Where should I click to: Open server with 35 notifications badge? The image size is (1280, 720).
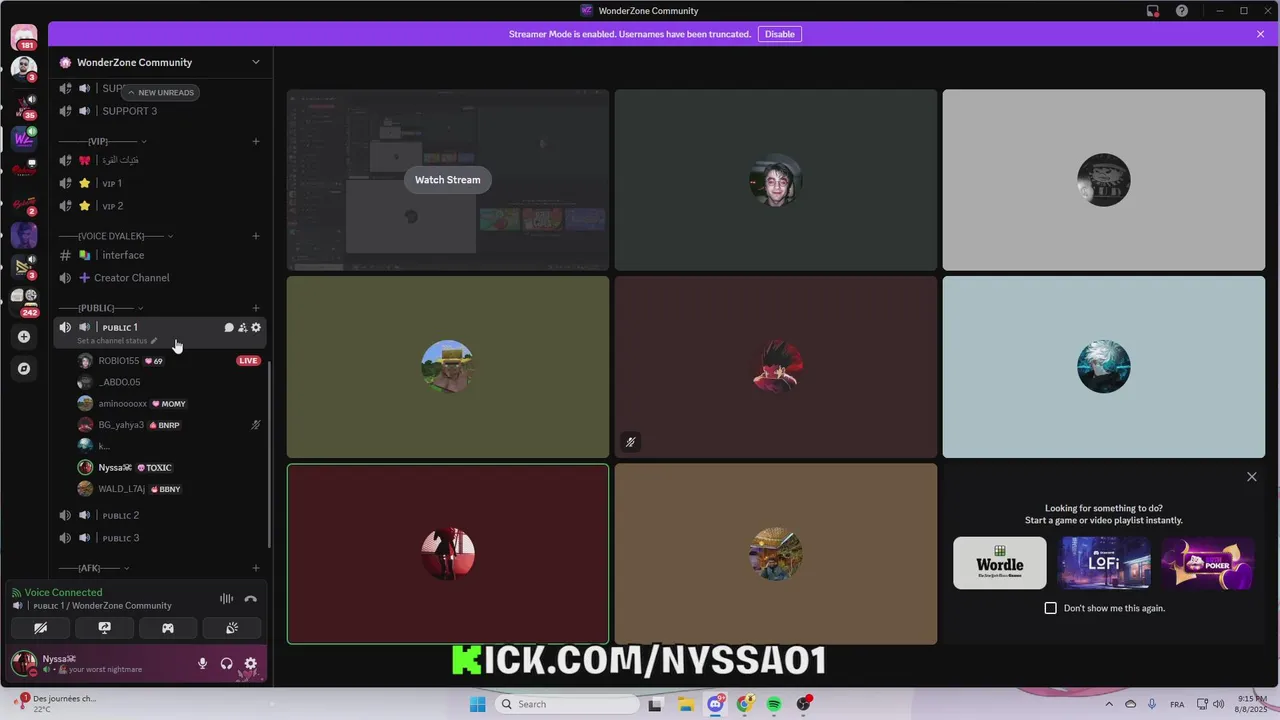(x=24, y=106)
